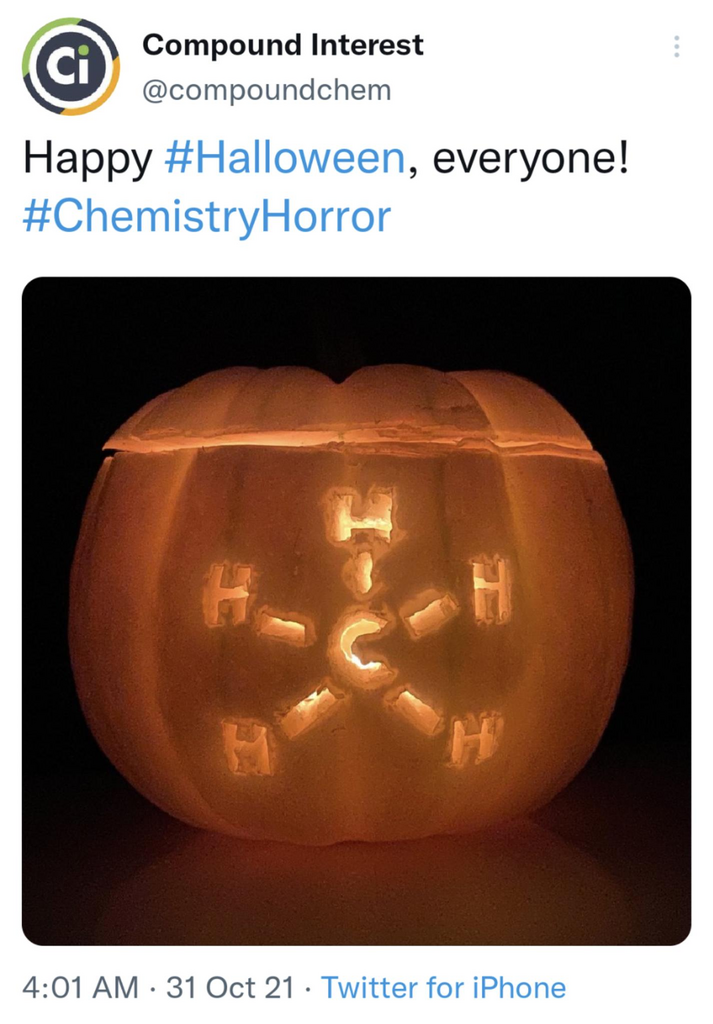
Task: Click the carved H at lower right of pumpkin
Action: 473,739
